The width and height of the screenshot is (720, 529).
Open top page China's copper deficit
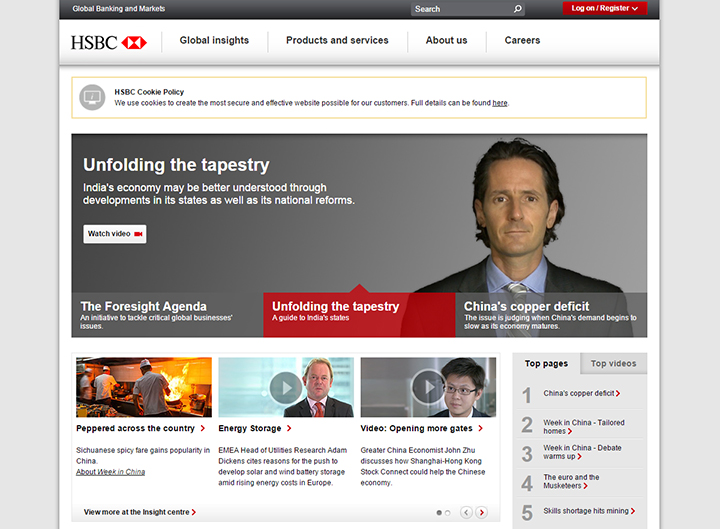(582, 394)
